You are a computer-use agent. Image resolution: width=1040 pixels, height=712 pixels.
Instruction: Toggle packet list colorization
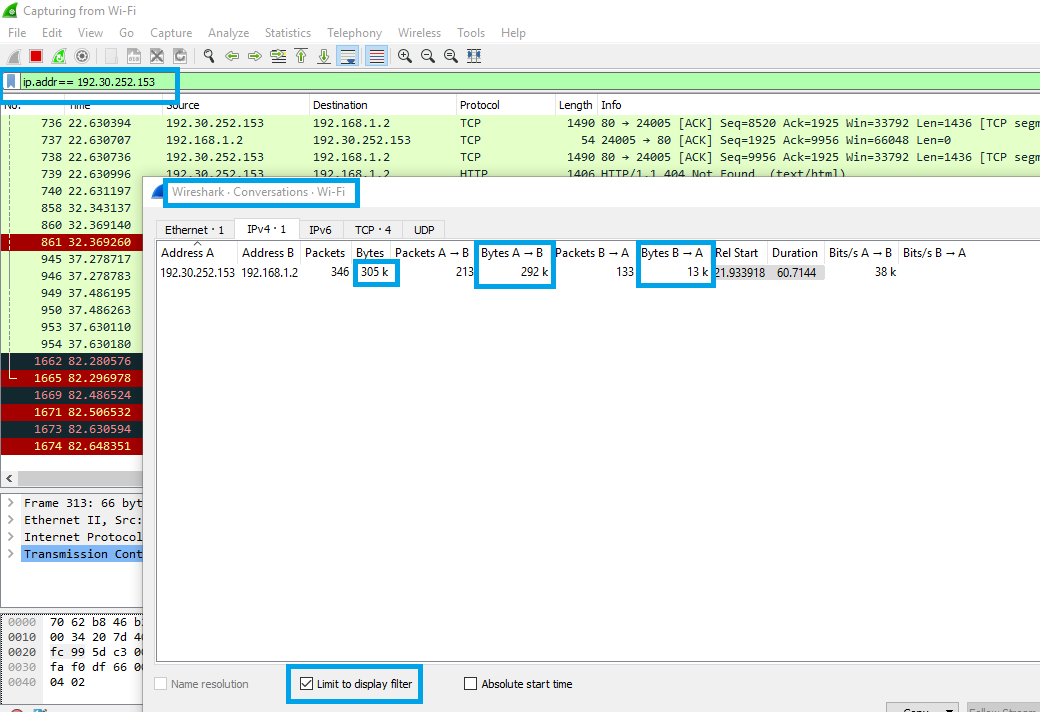(377, 56)
